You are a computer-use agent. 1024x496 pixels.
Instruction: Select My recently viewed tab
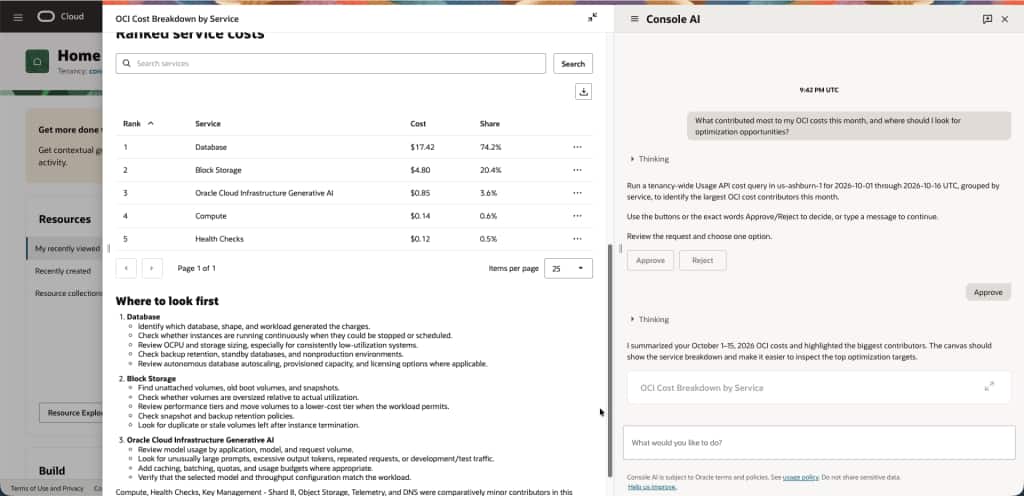pyautogui.click(x=67, y=248)
